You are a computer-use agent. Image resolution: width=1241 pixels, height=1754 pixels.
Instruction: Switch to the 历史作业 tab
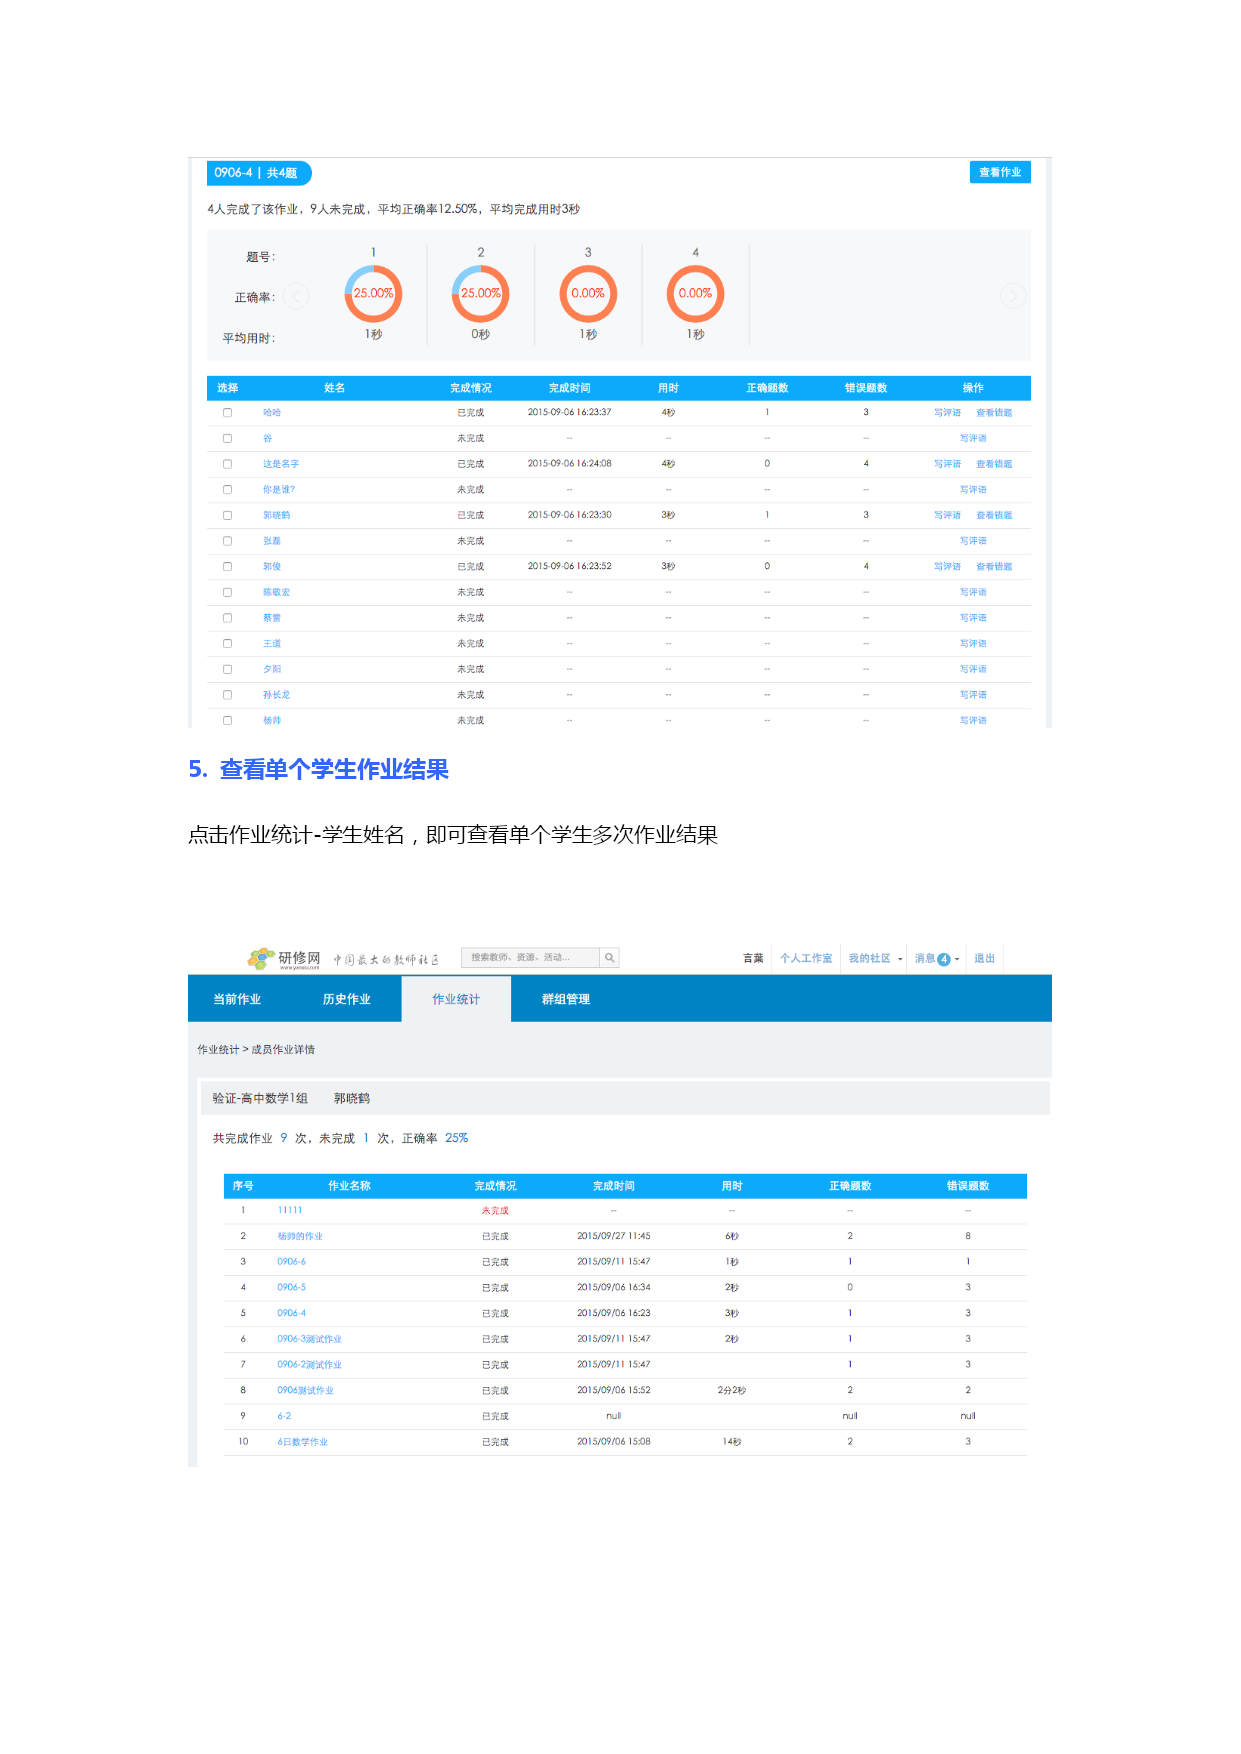[x=346, y=999]
